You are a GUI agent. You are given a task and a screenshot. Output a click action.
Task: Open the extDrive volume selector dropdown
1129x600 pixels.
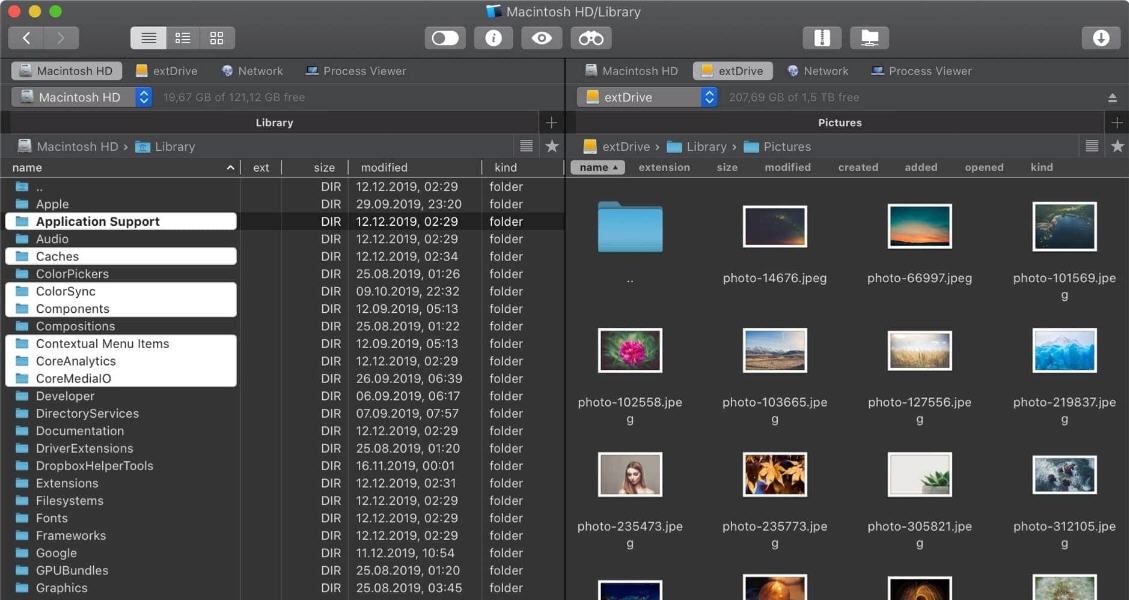click(707, 97)
